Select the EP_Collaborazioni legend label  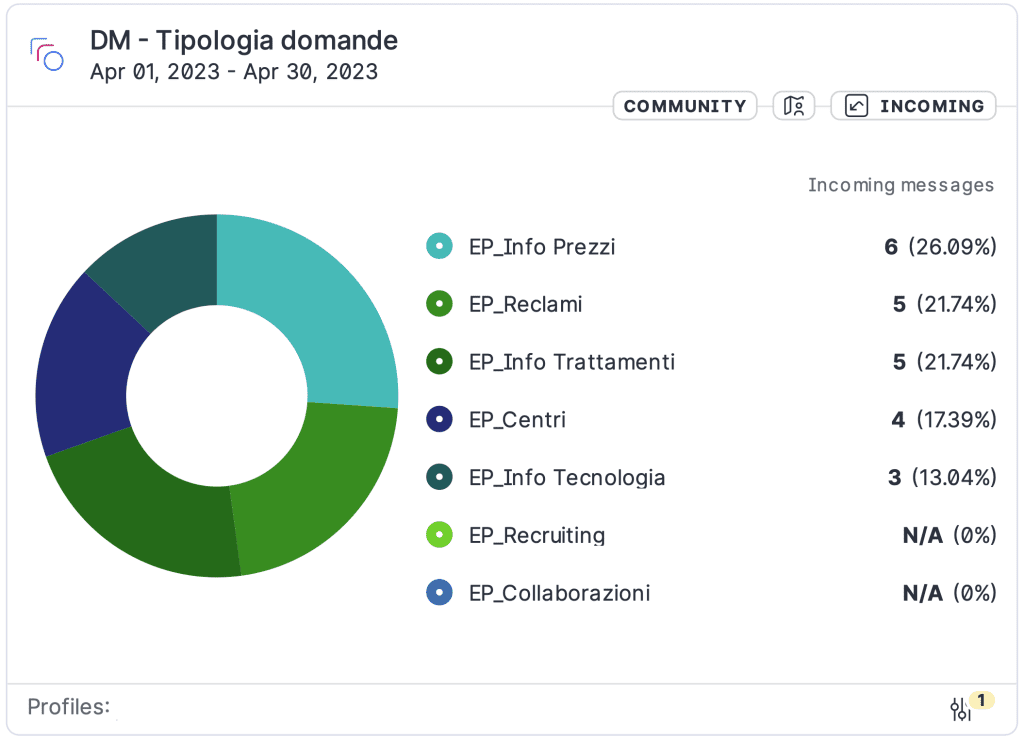(x=560, y=593)
